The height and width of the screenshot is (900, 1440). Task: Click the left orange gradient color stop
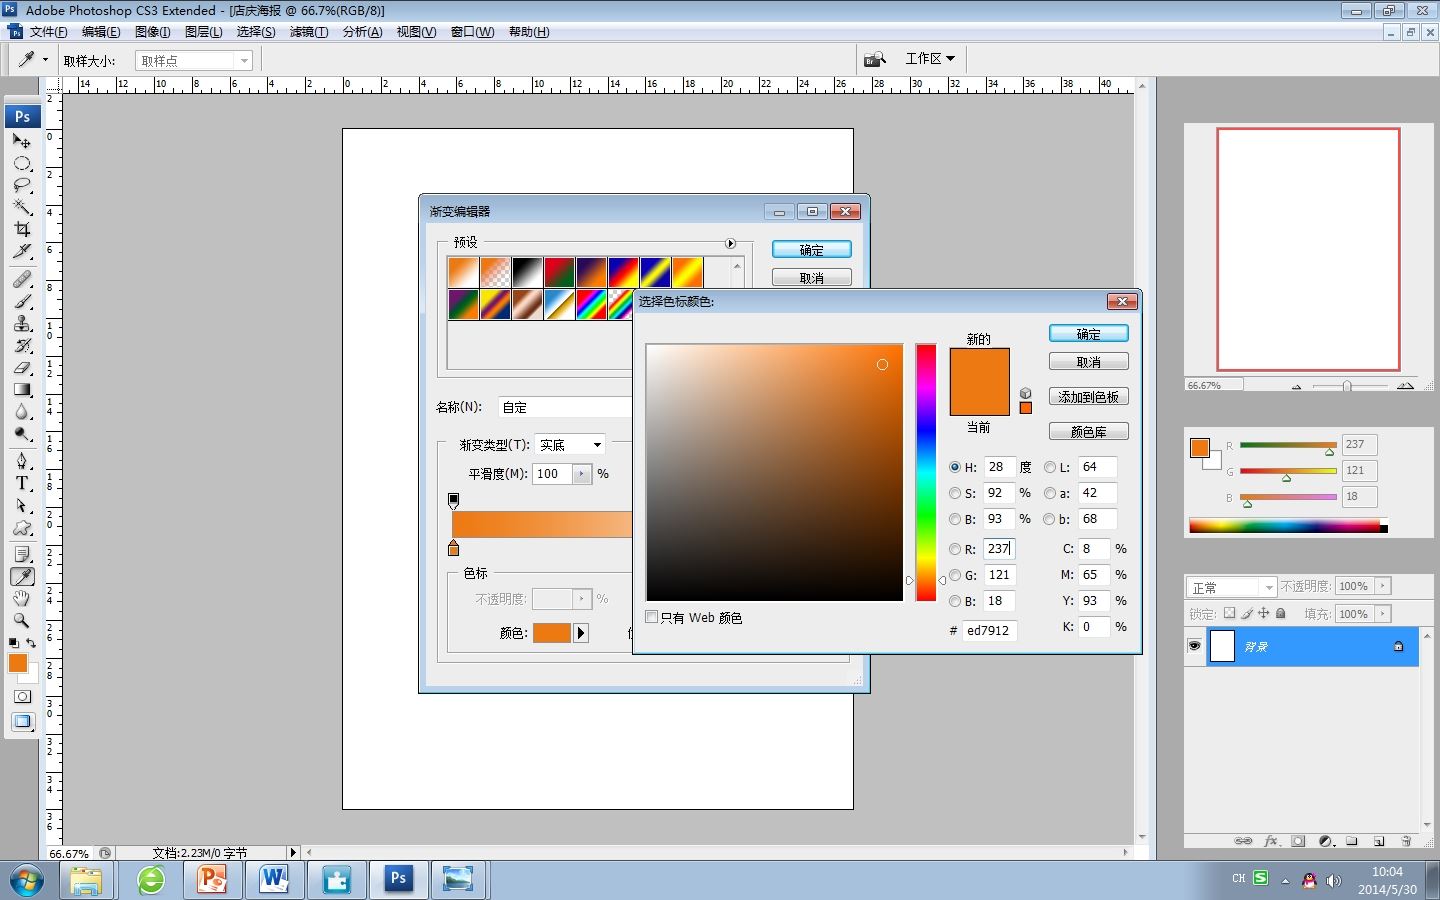coord(453,548)
